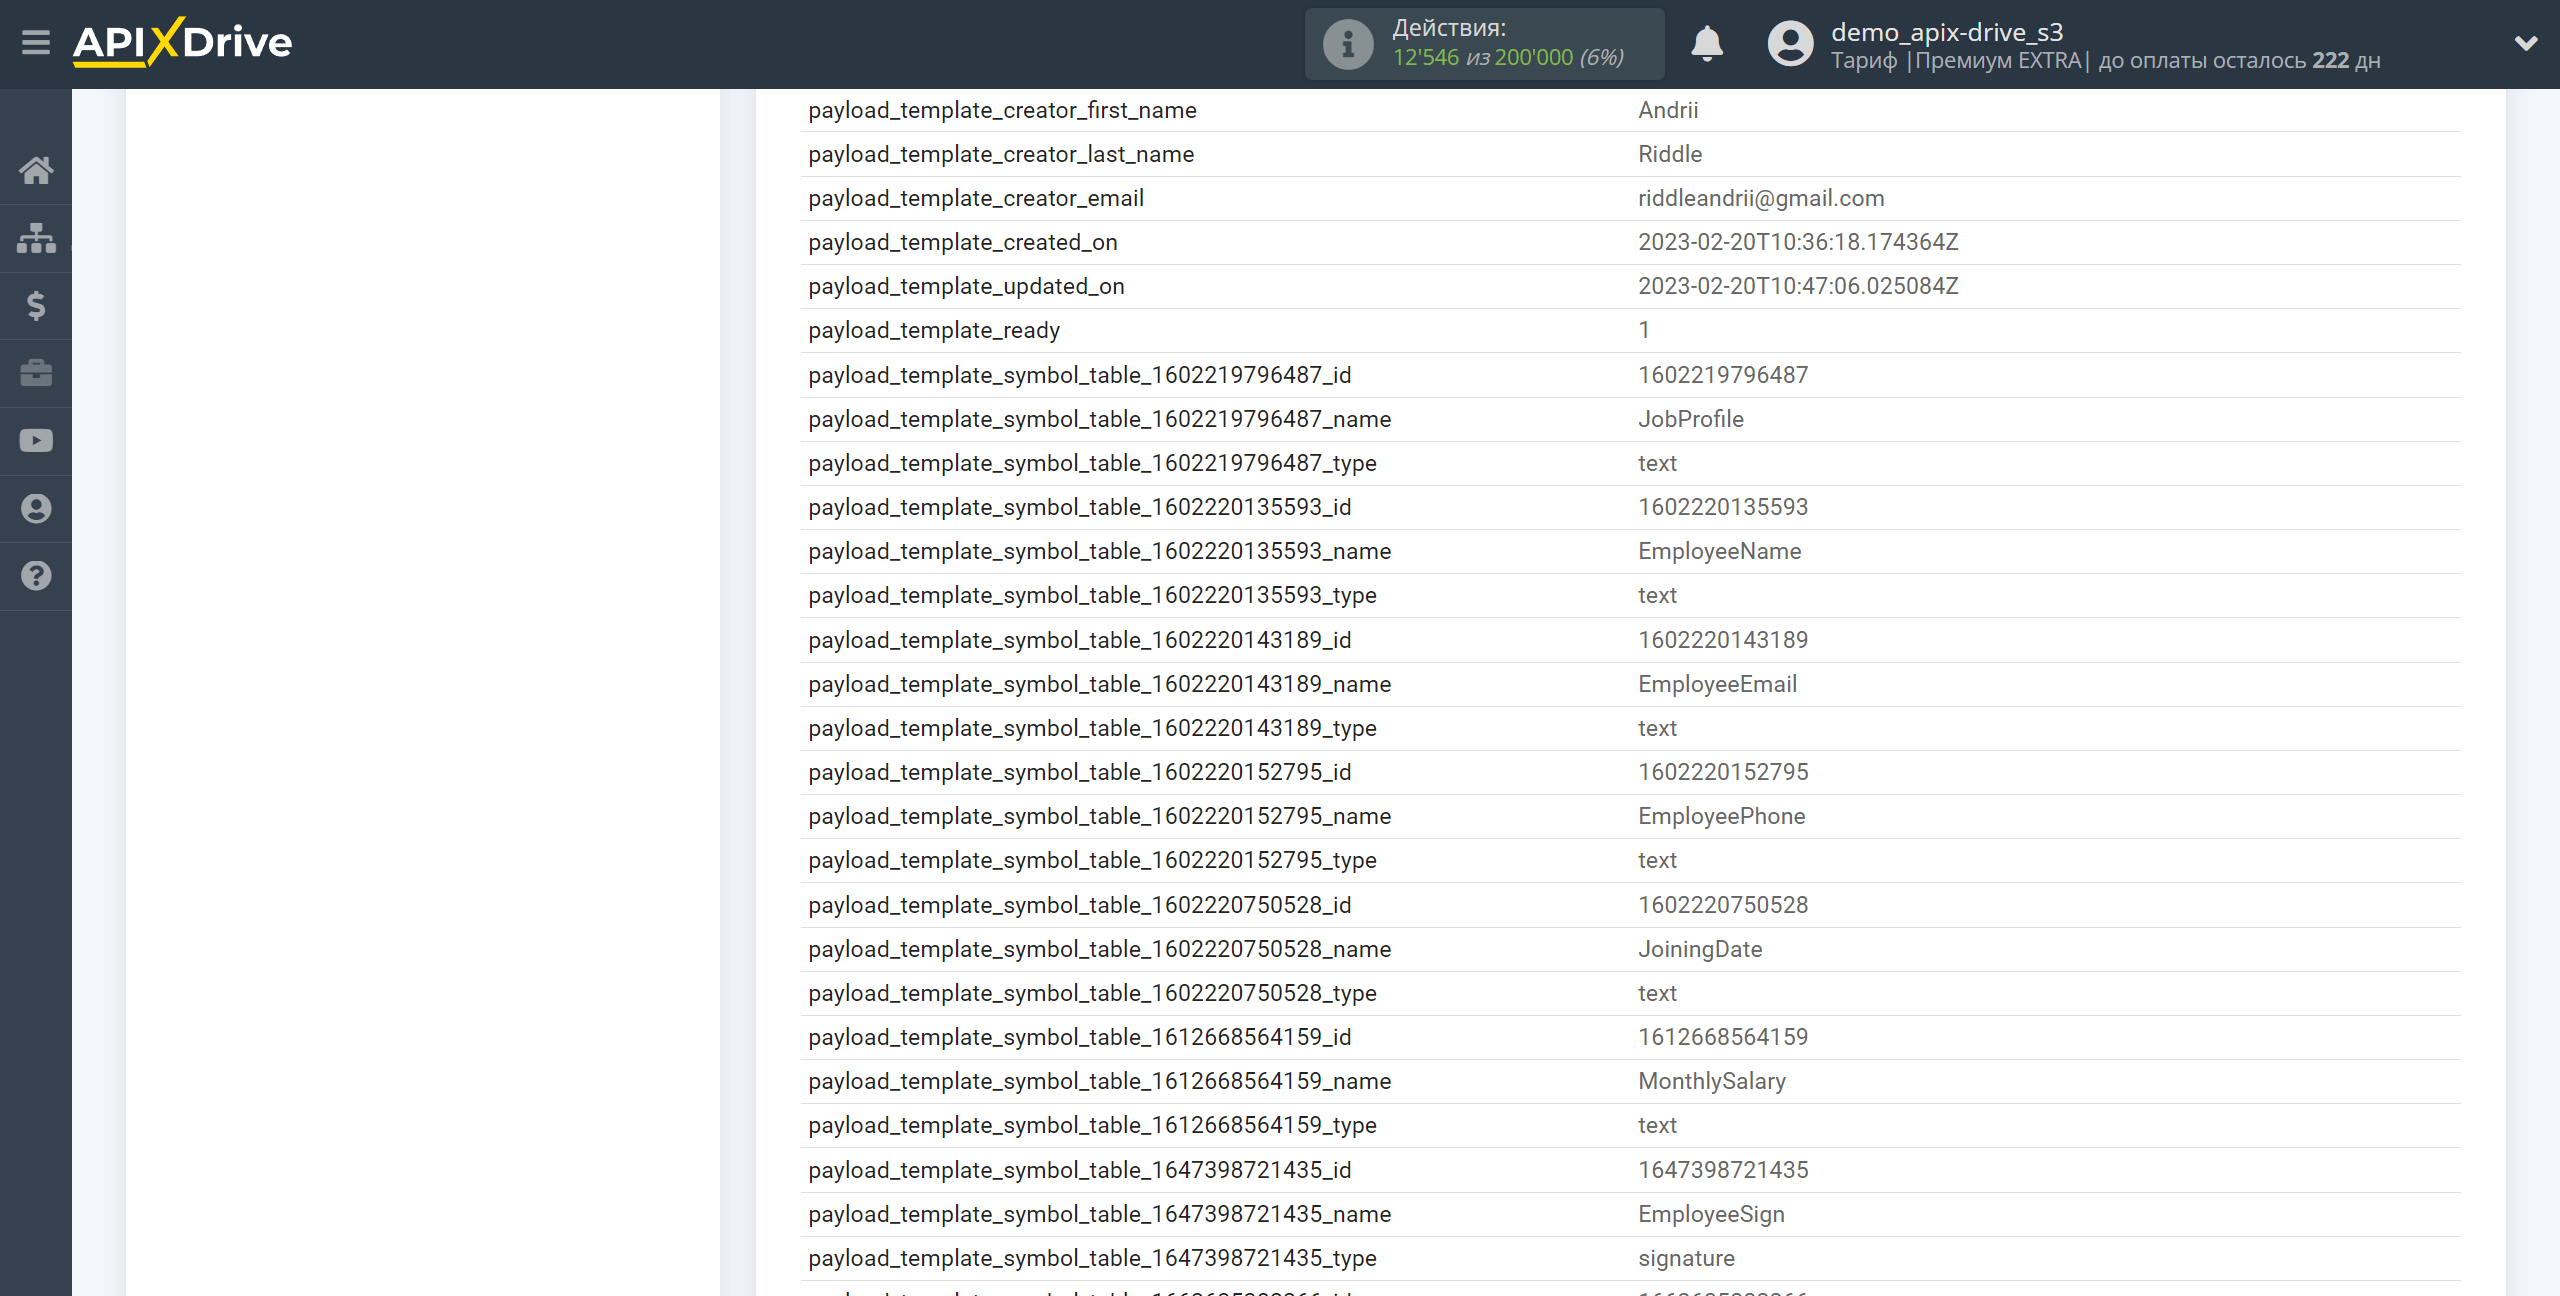Expand the account dropdown chevron
The width and height of the screenshot is (2560, 1296).
[2526, 43]
